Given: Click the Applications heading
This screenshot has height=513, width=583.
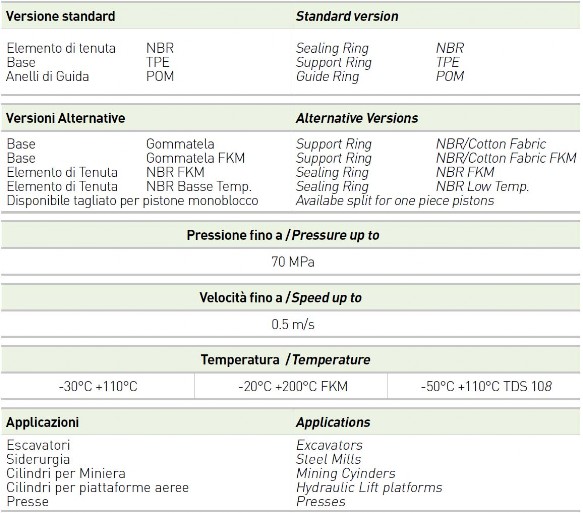Looking at the screenshot, I should [x=333, y=422].
